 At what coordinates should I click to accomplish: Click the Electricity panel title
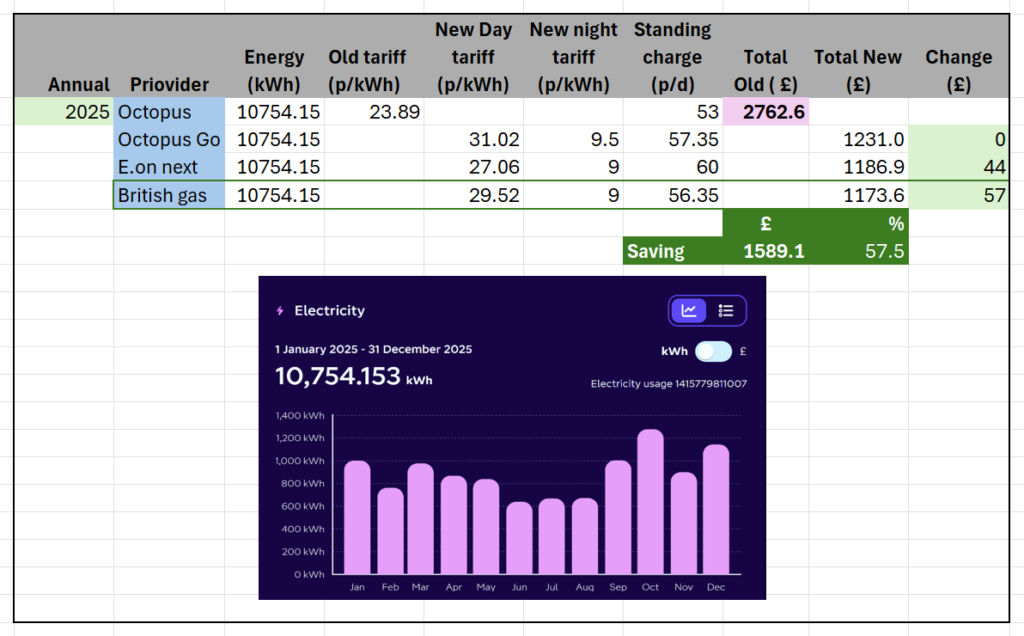pyautogui.click(x=329, y=311)
